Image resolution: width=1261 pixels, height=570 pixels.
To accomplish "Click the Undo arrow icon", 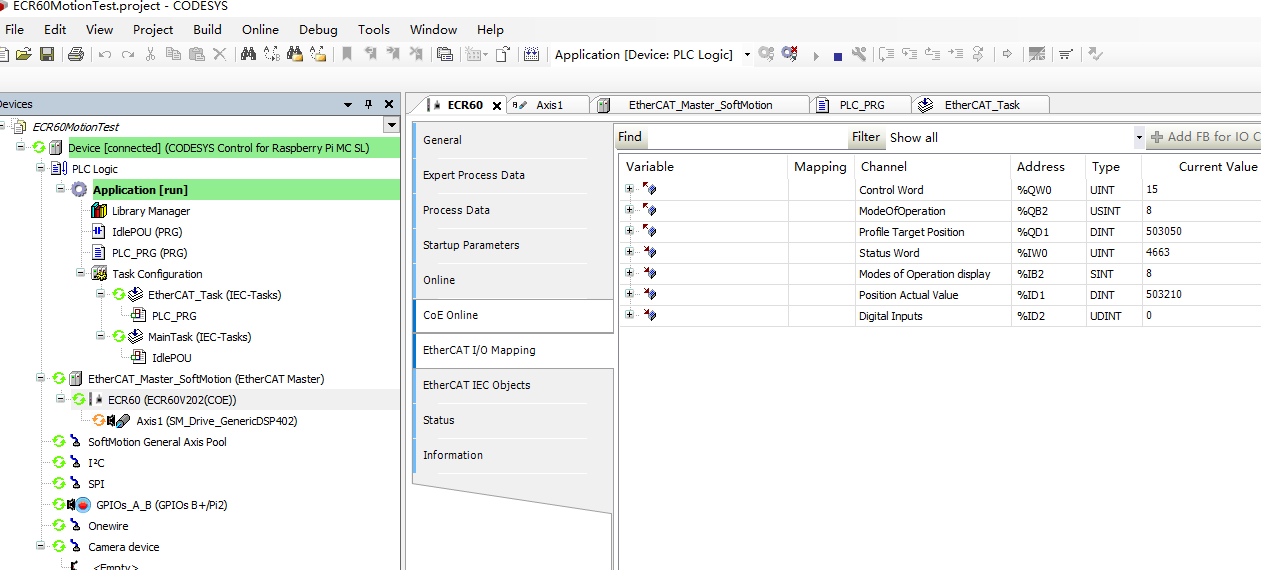I will click(x=104, y=54).
